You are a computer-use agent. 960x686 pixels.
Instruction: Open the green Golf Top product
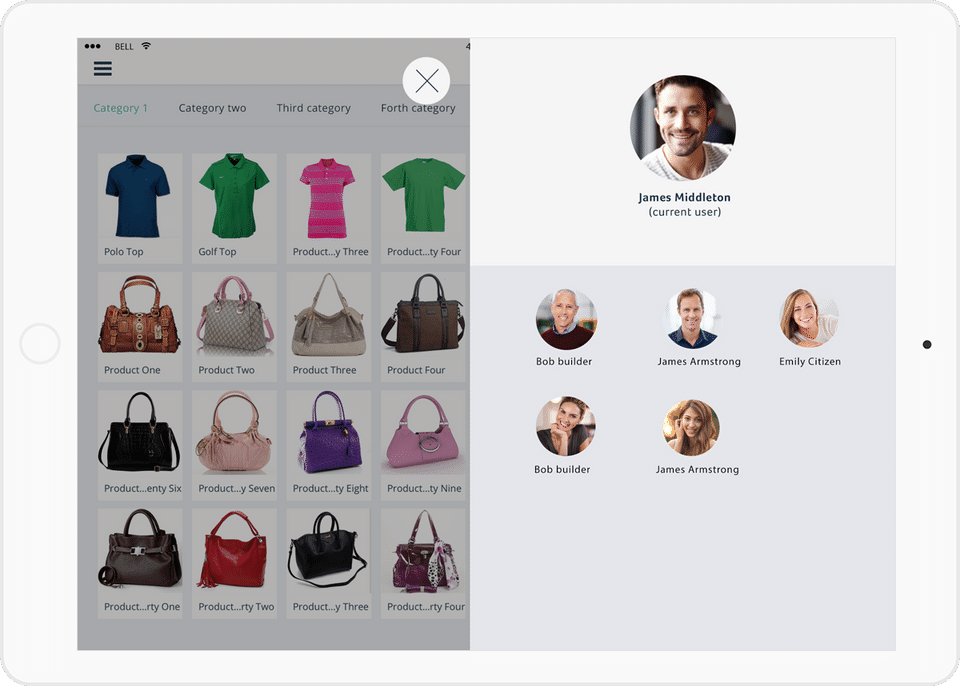pos(234,208)
